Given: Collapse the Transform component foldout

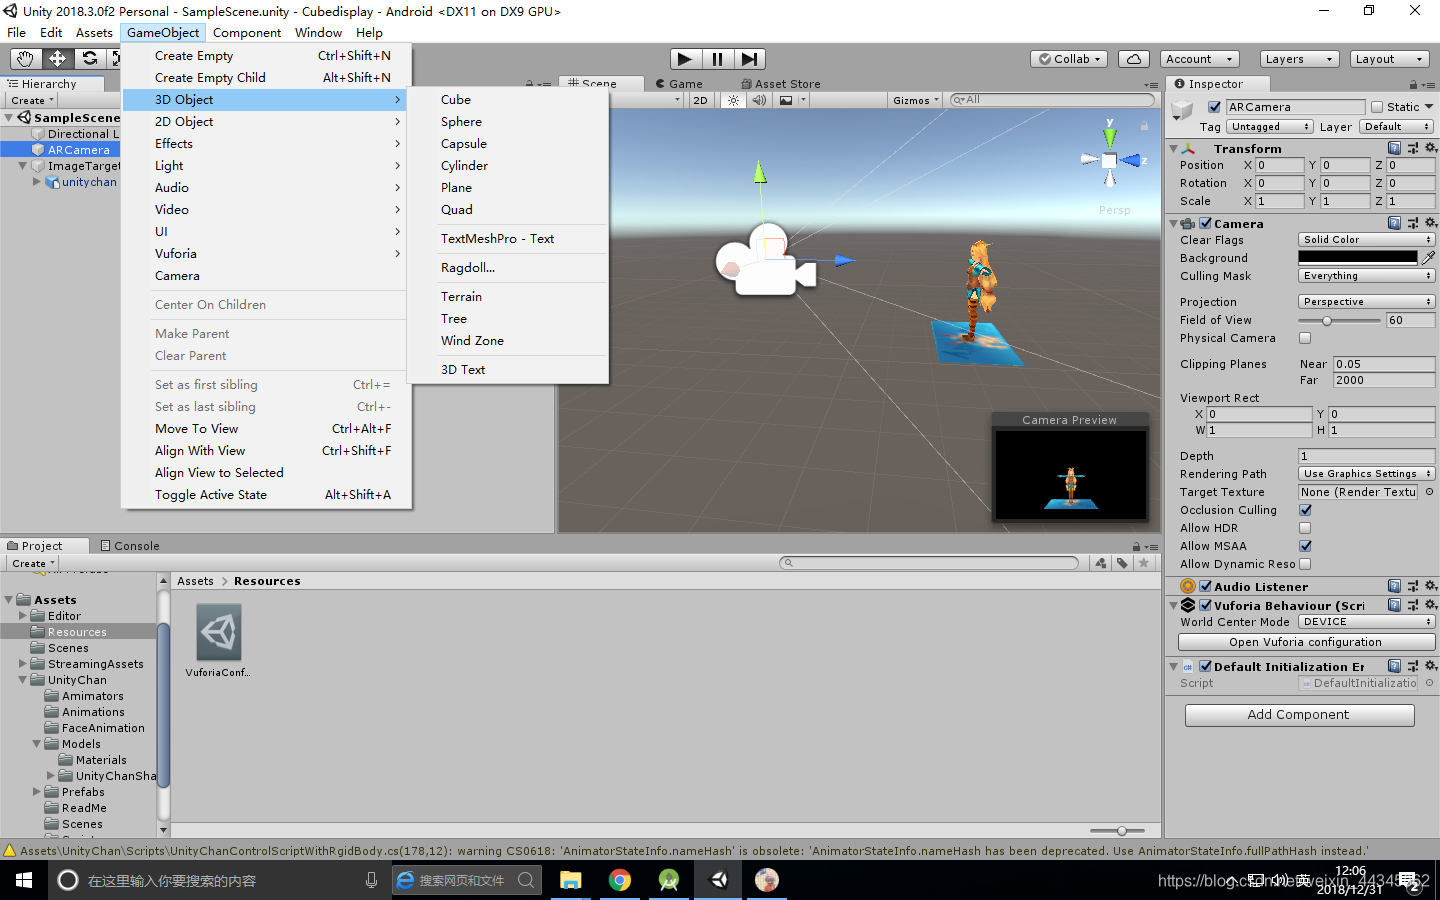Looking at the screenshot, I should coord(1174,148).
